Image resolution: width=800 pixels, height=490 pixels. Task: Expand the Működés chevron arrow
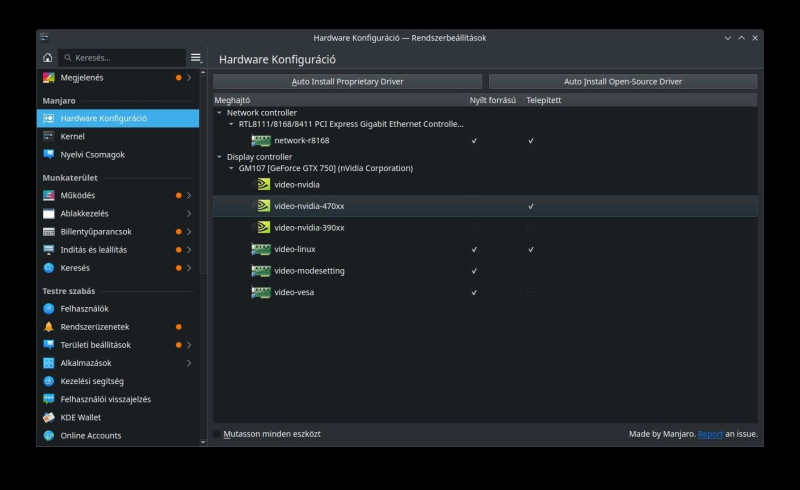pos(189,195)
